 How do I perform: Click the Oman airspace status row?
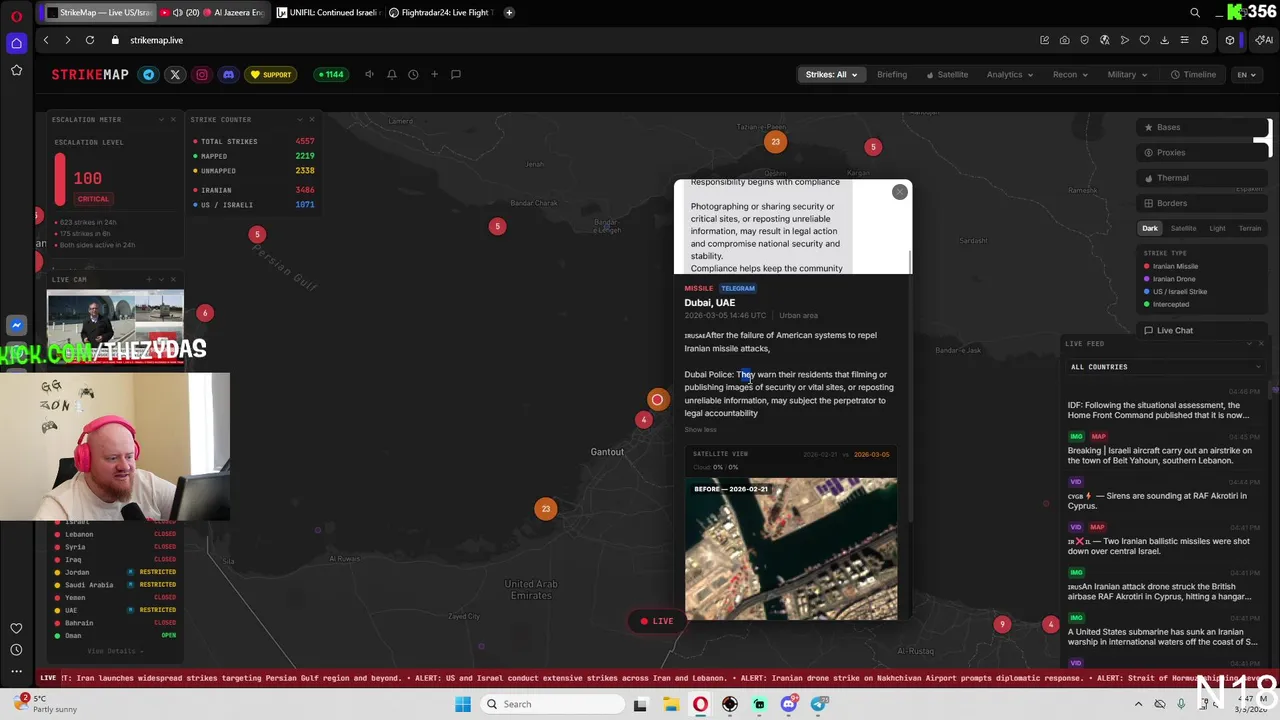(x=116, y=635)
